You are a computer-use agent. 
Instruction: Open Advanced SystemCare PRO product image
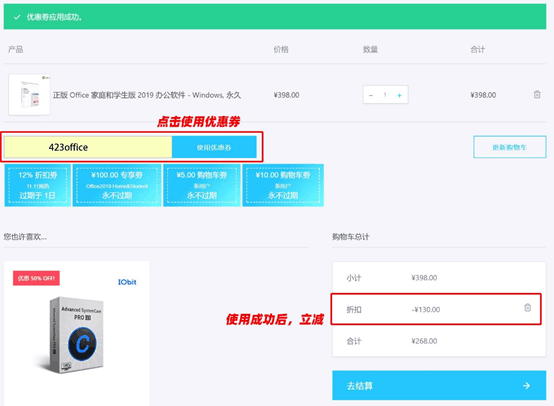(77, 334)
